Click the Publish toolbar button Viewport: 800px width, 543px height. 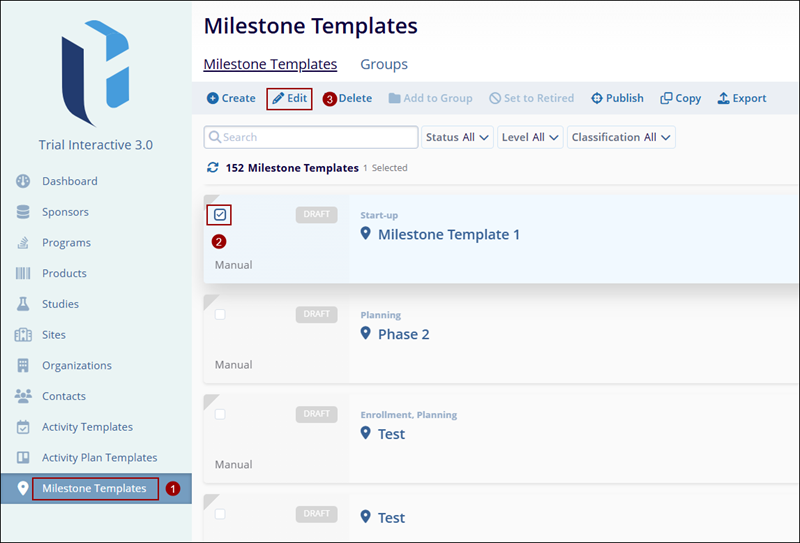(617, 98)
